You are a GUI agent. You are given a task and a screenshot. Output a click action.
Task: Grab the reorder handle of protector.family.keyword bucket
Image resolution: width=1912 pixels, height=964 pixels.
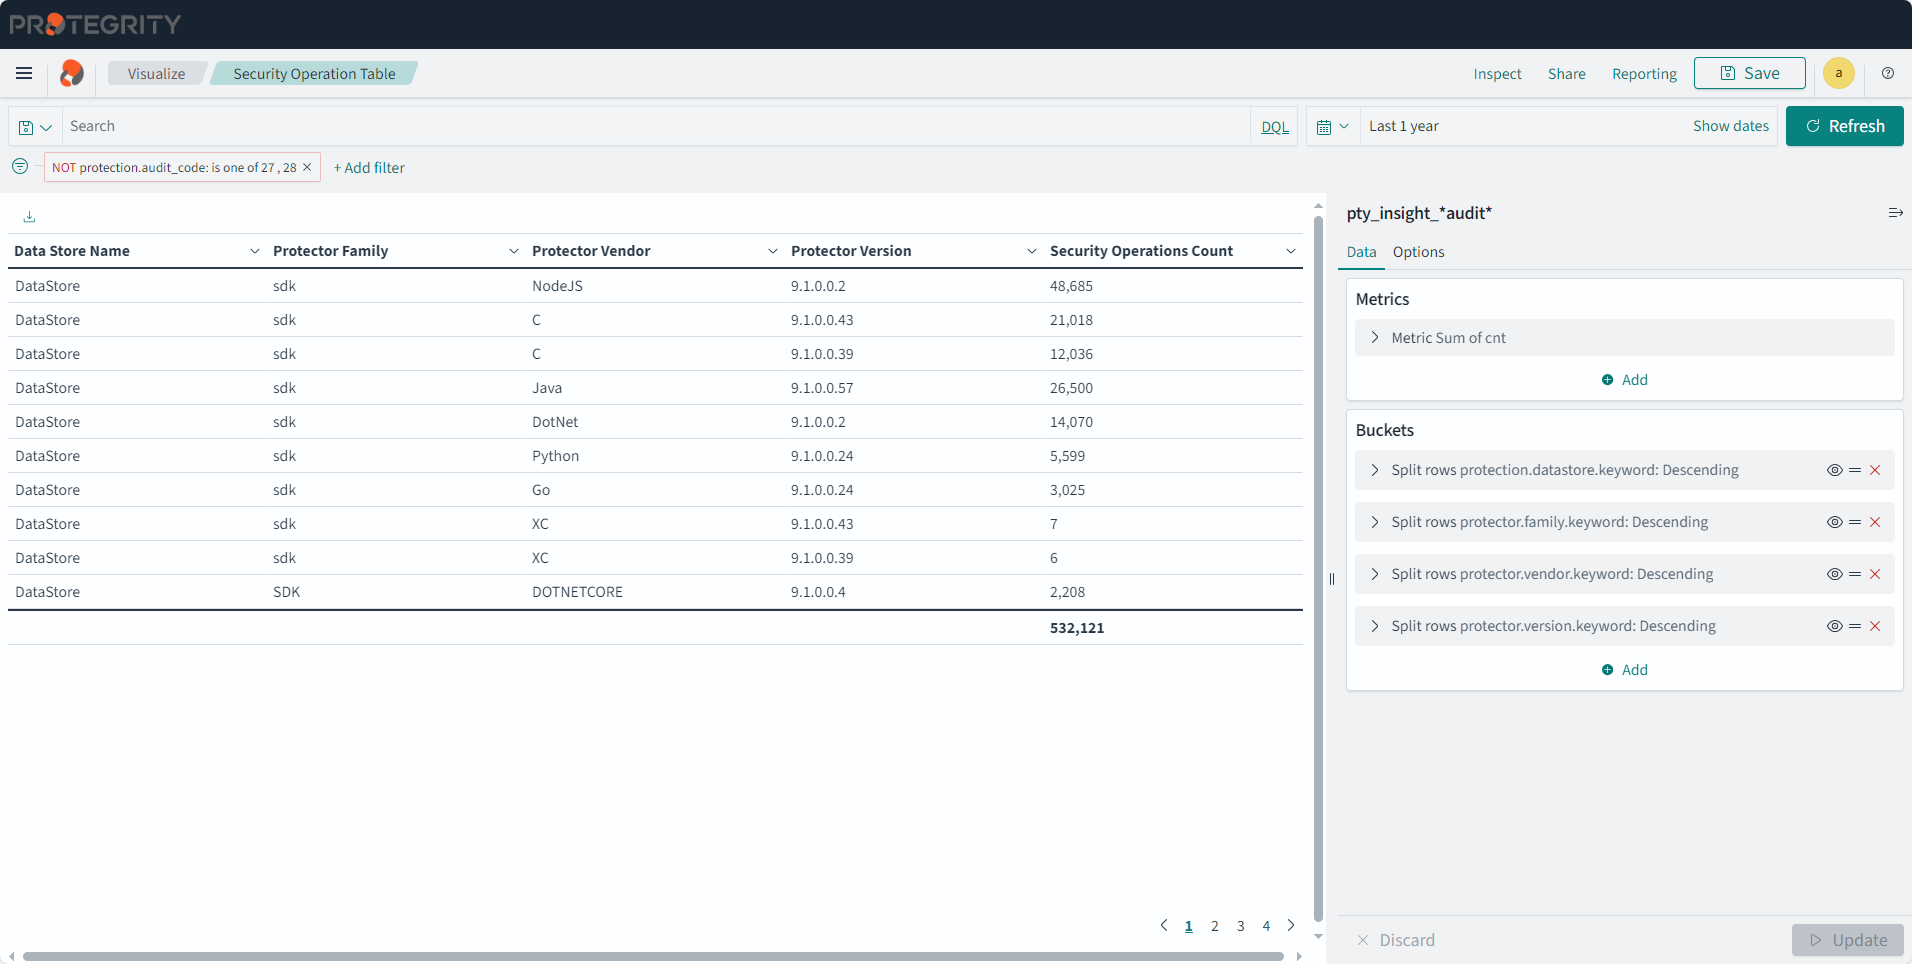coord(1855,522)
